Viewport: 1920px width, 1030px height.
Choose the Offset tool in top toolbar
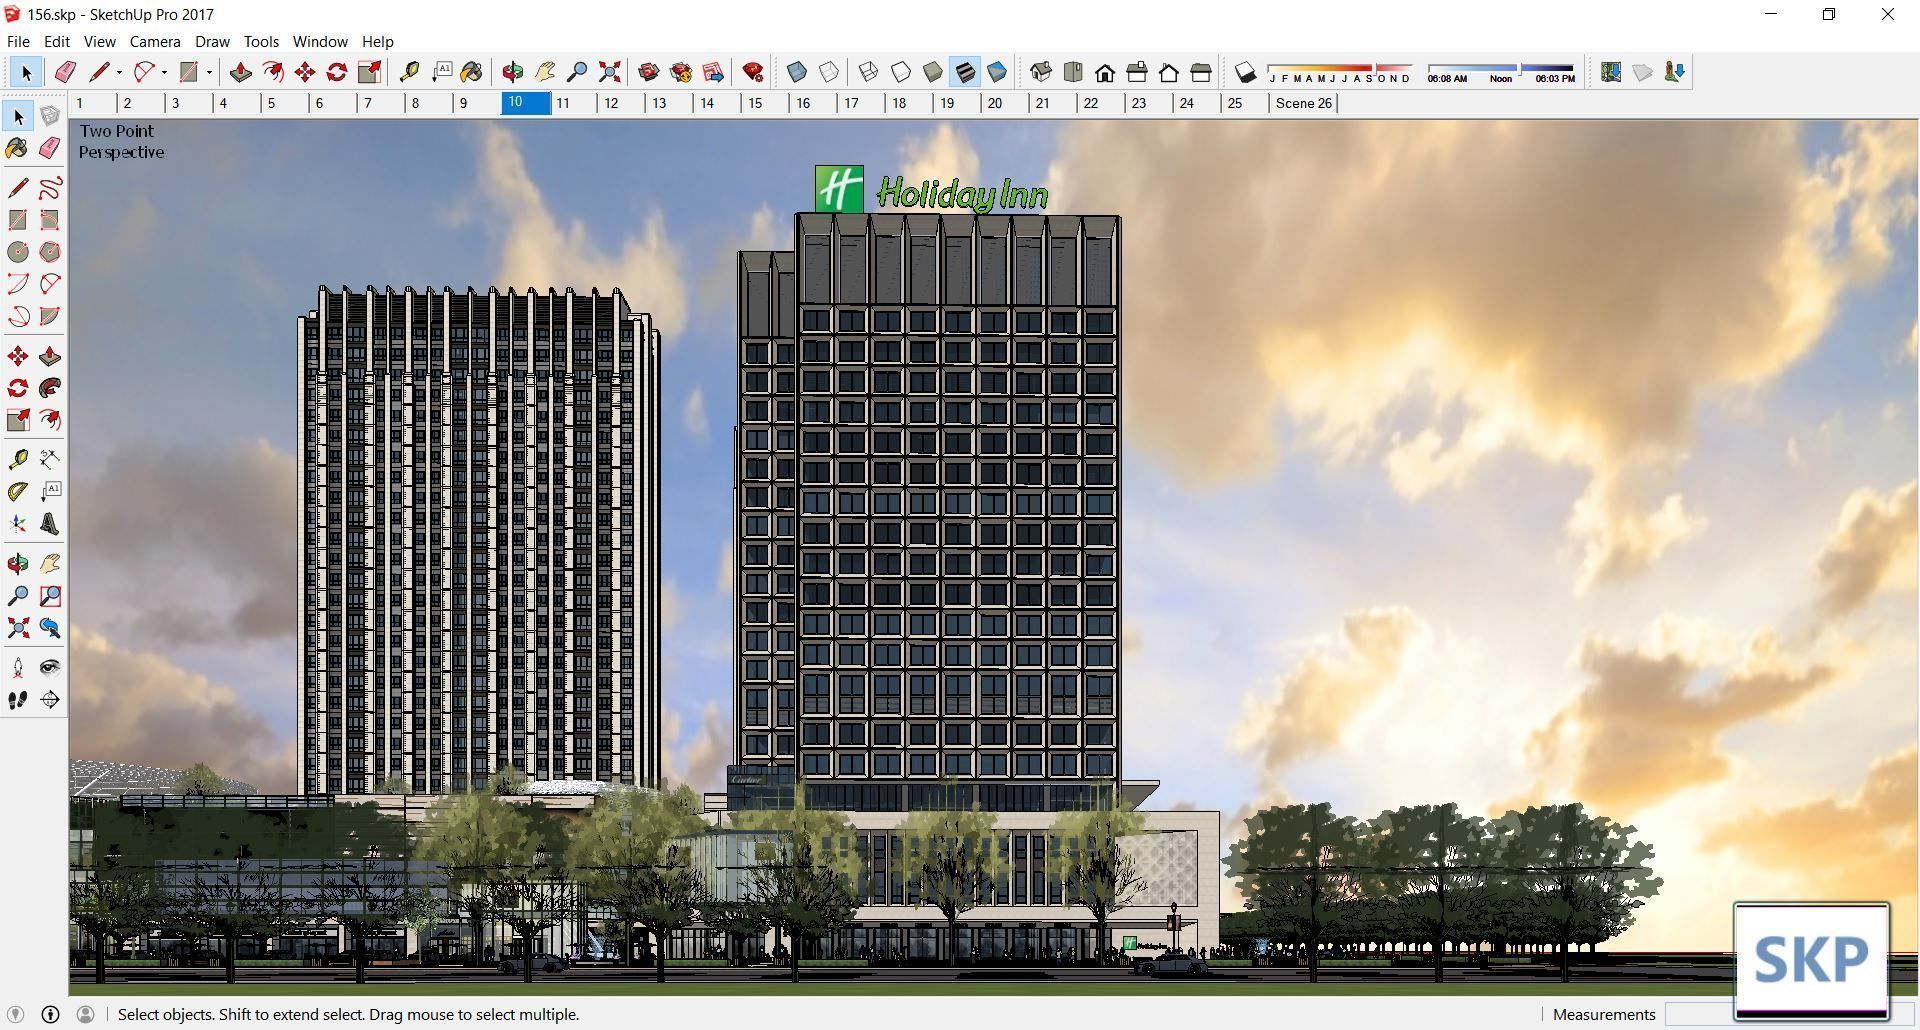[273, 72]
